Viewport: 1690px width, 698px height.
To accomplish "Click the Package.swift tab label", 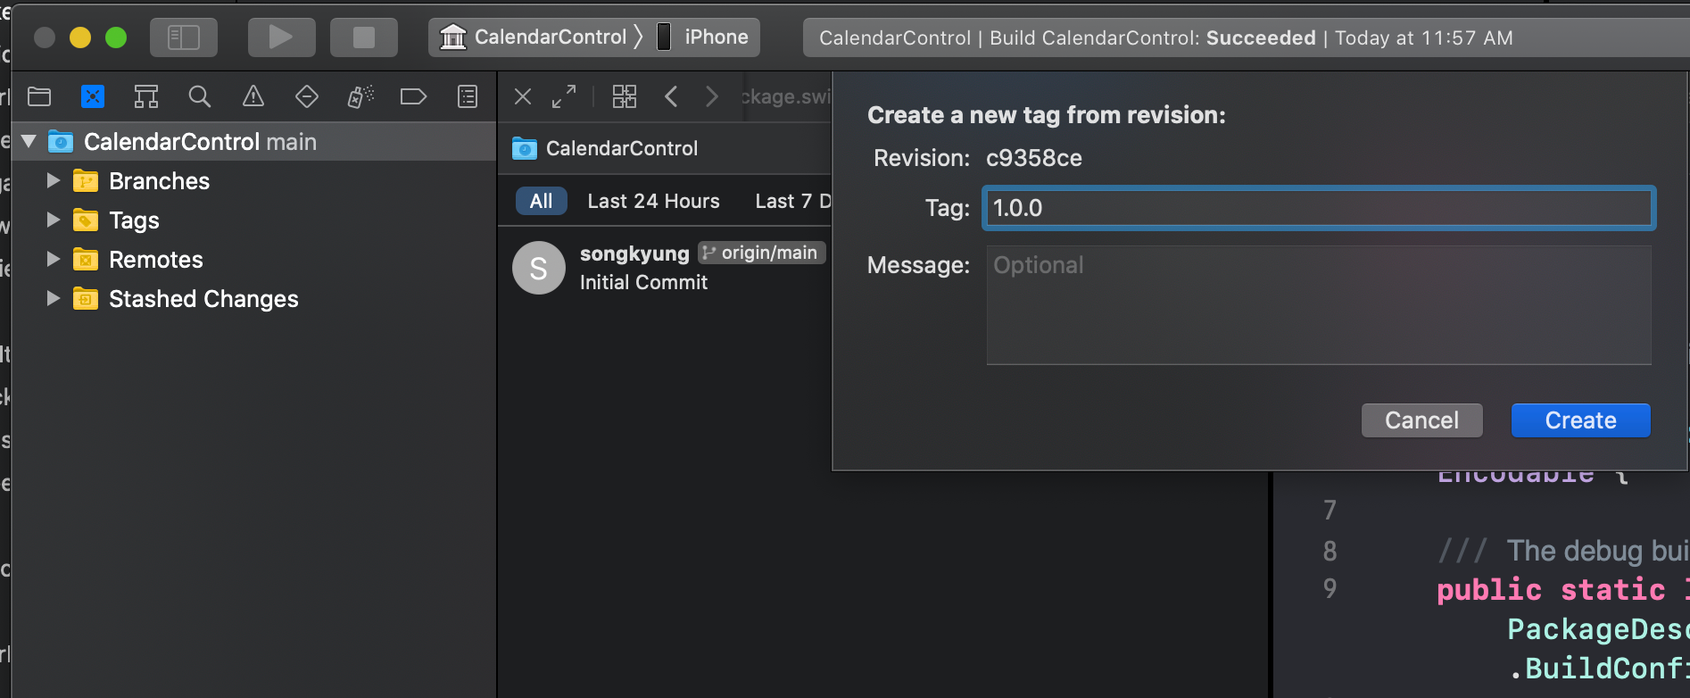I will (x=787, y=97).
